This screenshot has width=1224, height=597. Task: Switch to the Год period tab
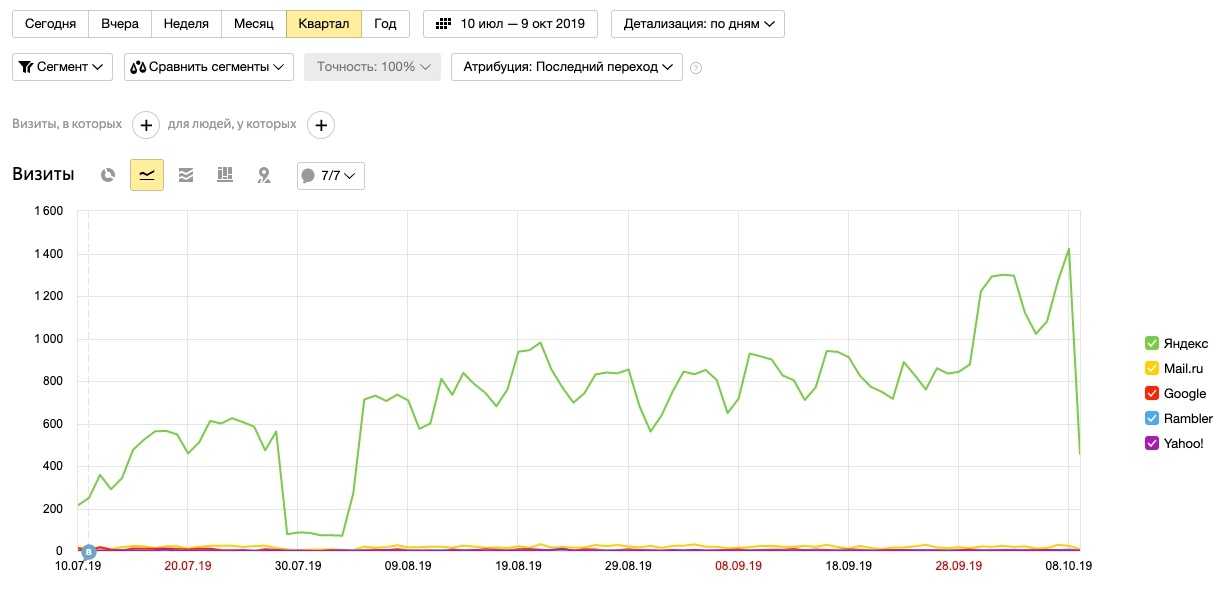point(385,24)
